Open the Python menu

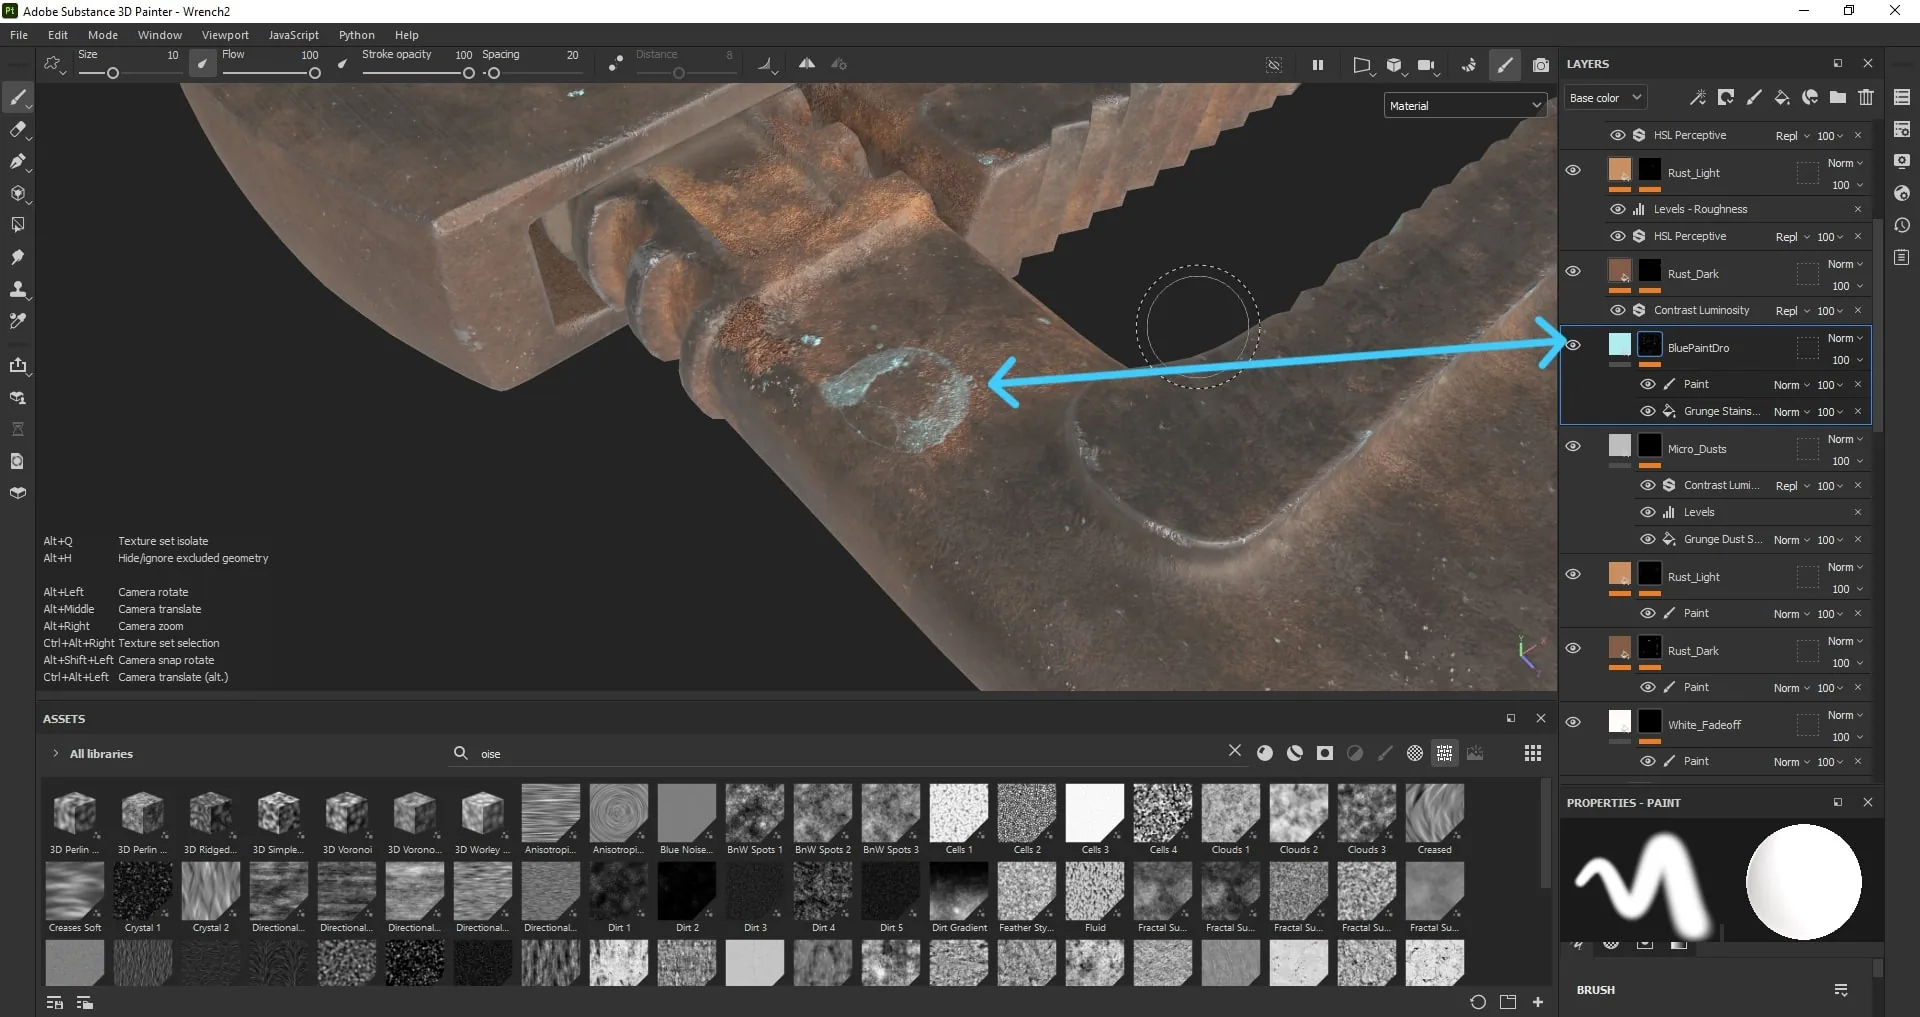(x=357, y=35)
